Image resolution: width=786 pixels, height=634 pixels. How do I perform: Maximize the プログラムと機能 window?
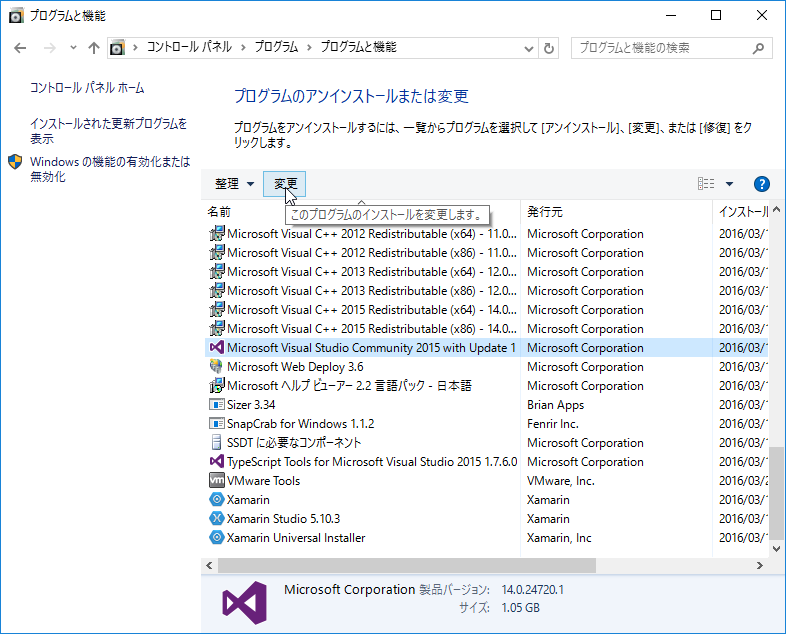(x=716, y=16)
